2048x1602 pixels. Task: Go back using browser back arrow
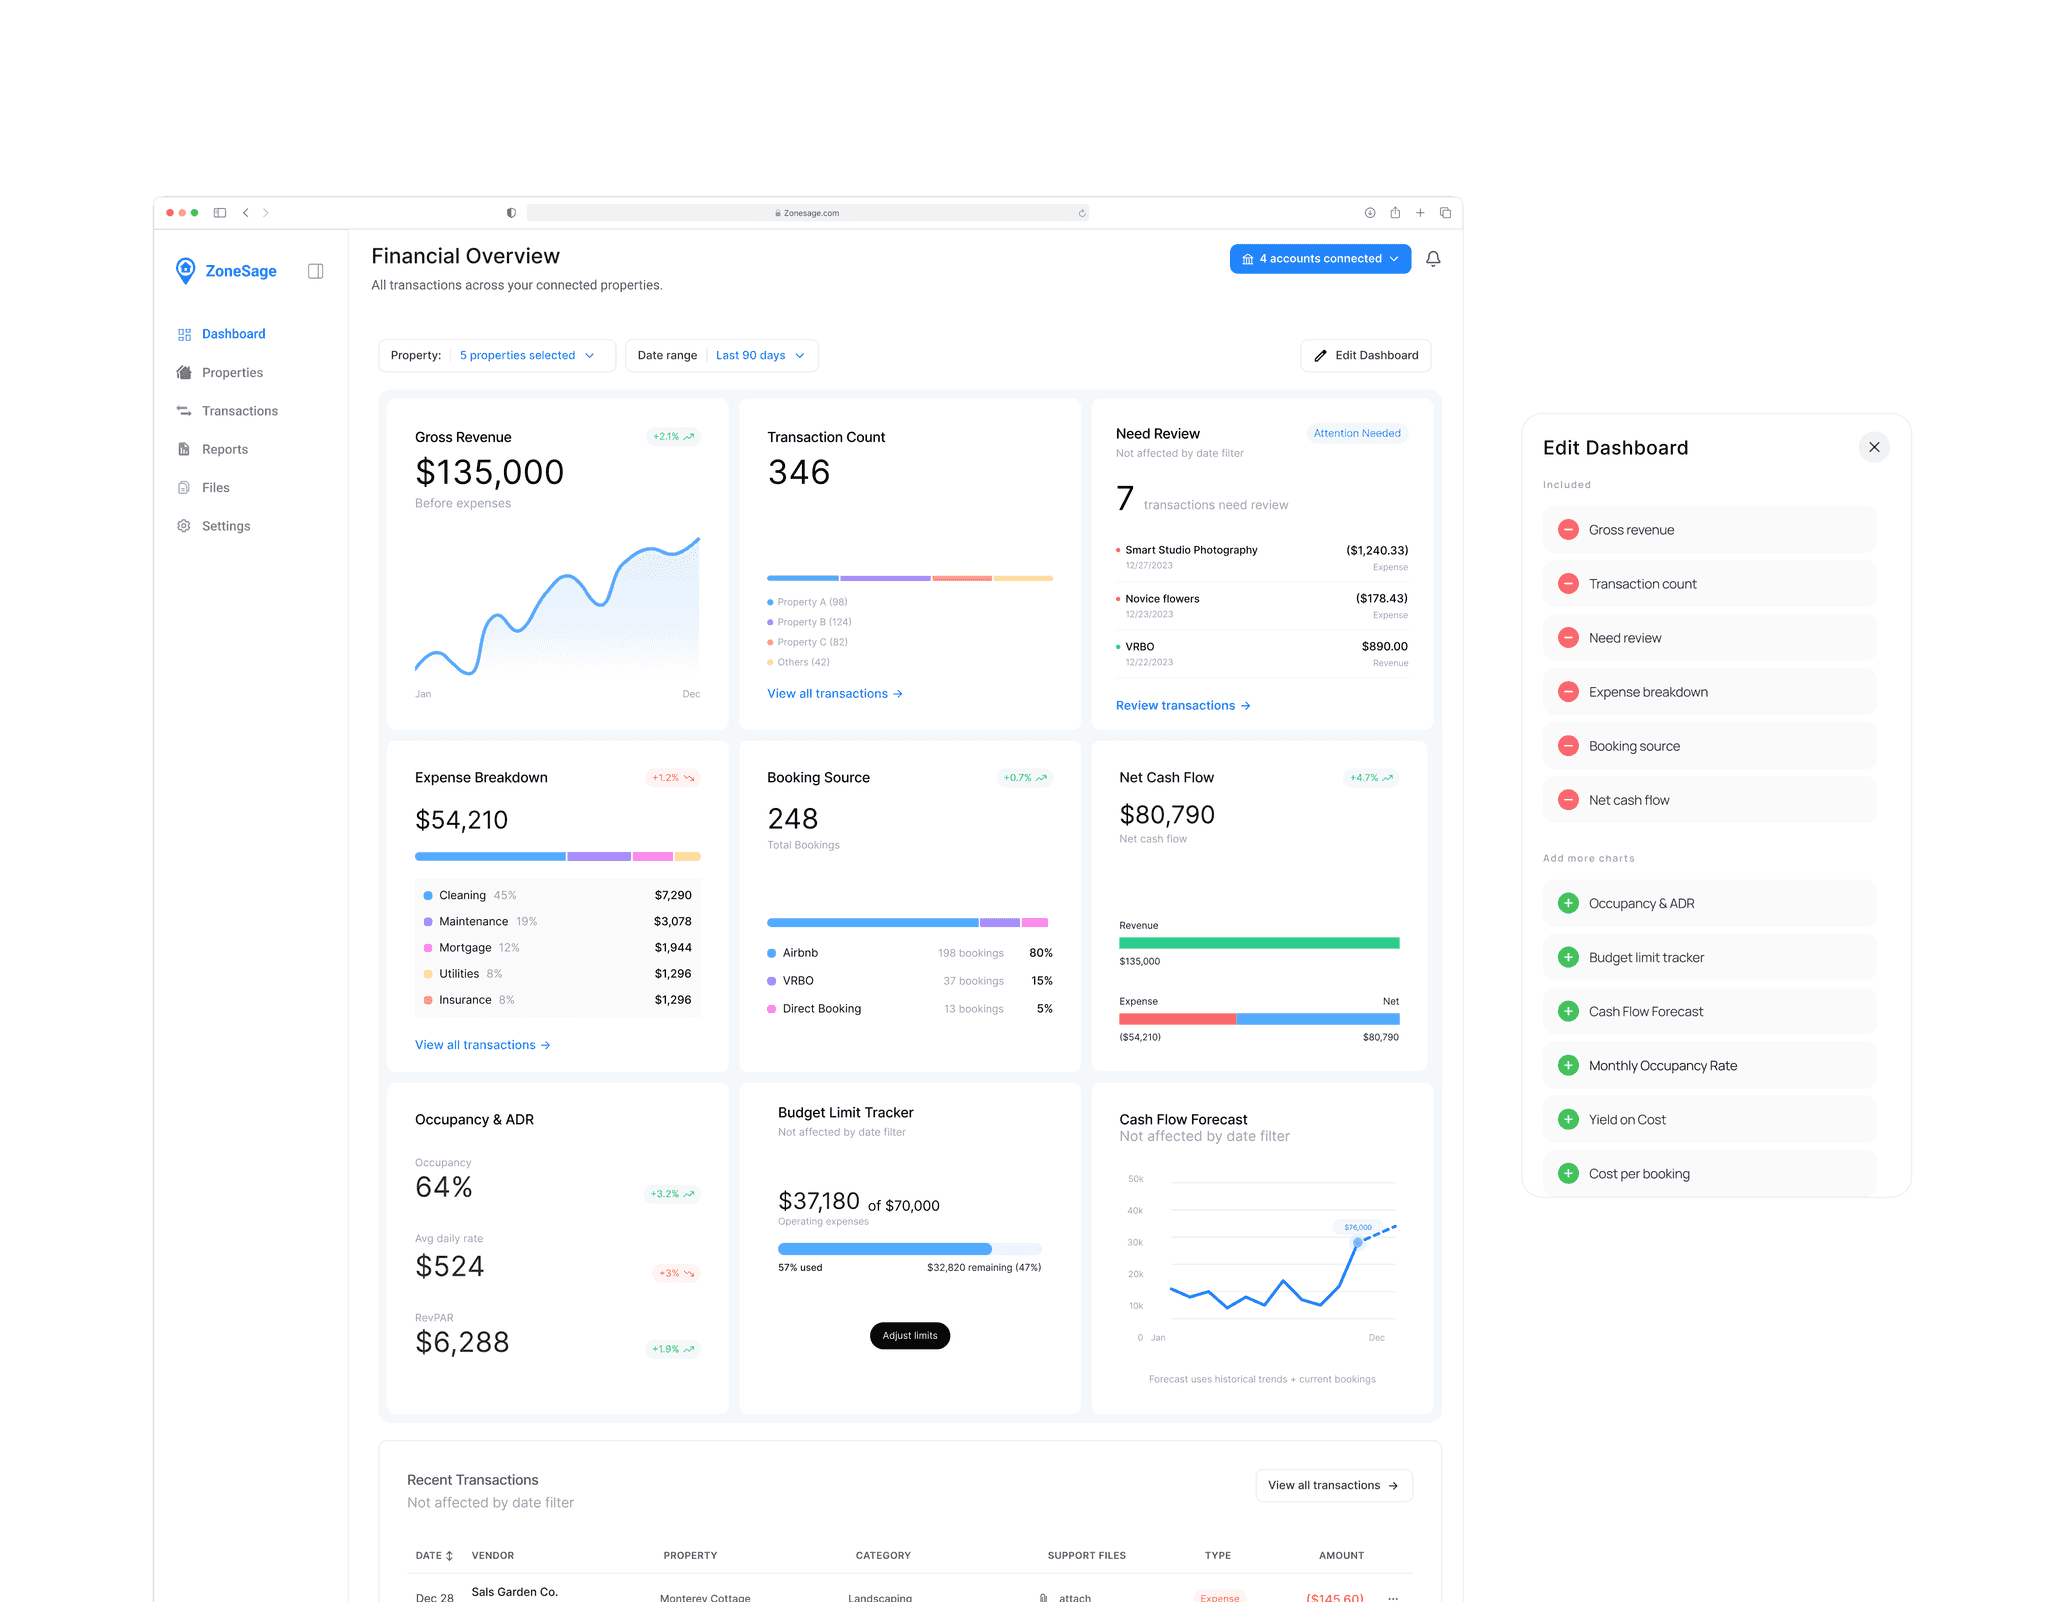pos(246,213)
